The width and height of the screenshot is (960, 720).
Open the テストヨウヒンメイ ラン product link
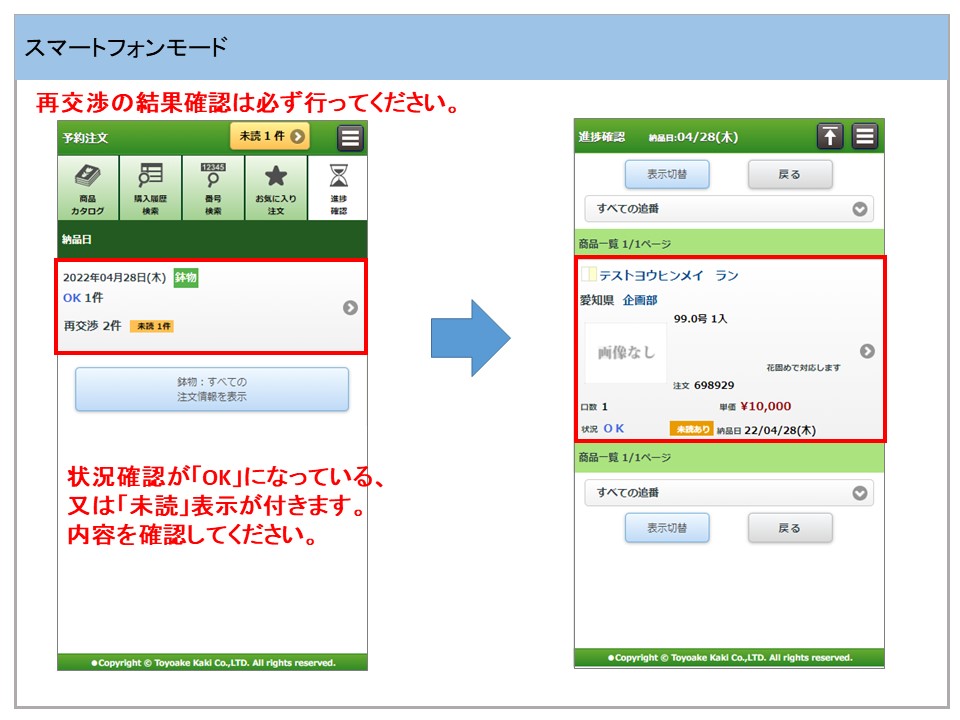(x=668, y=275)
